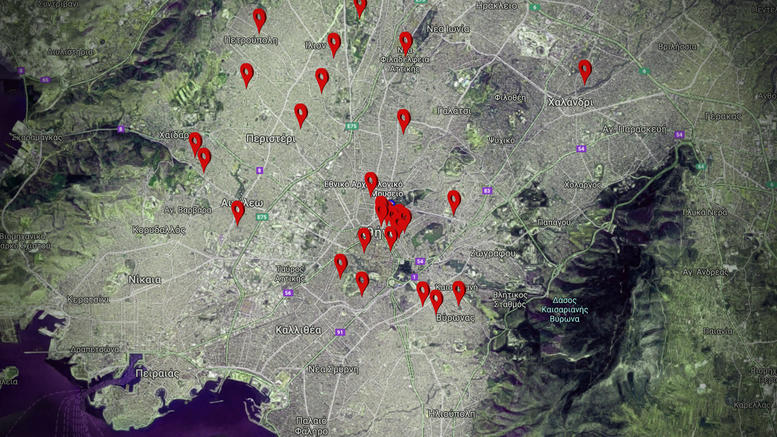Select the Νίκαια place label
Viewport: 777px width, 437px height.
click(144, 280)
